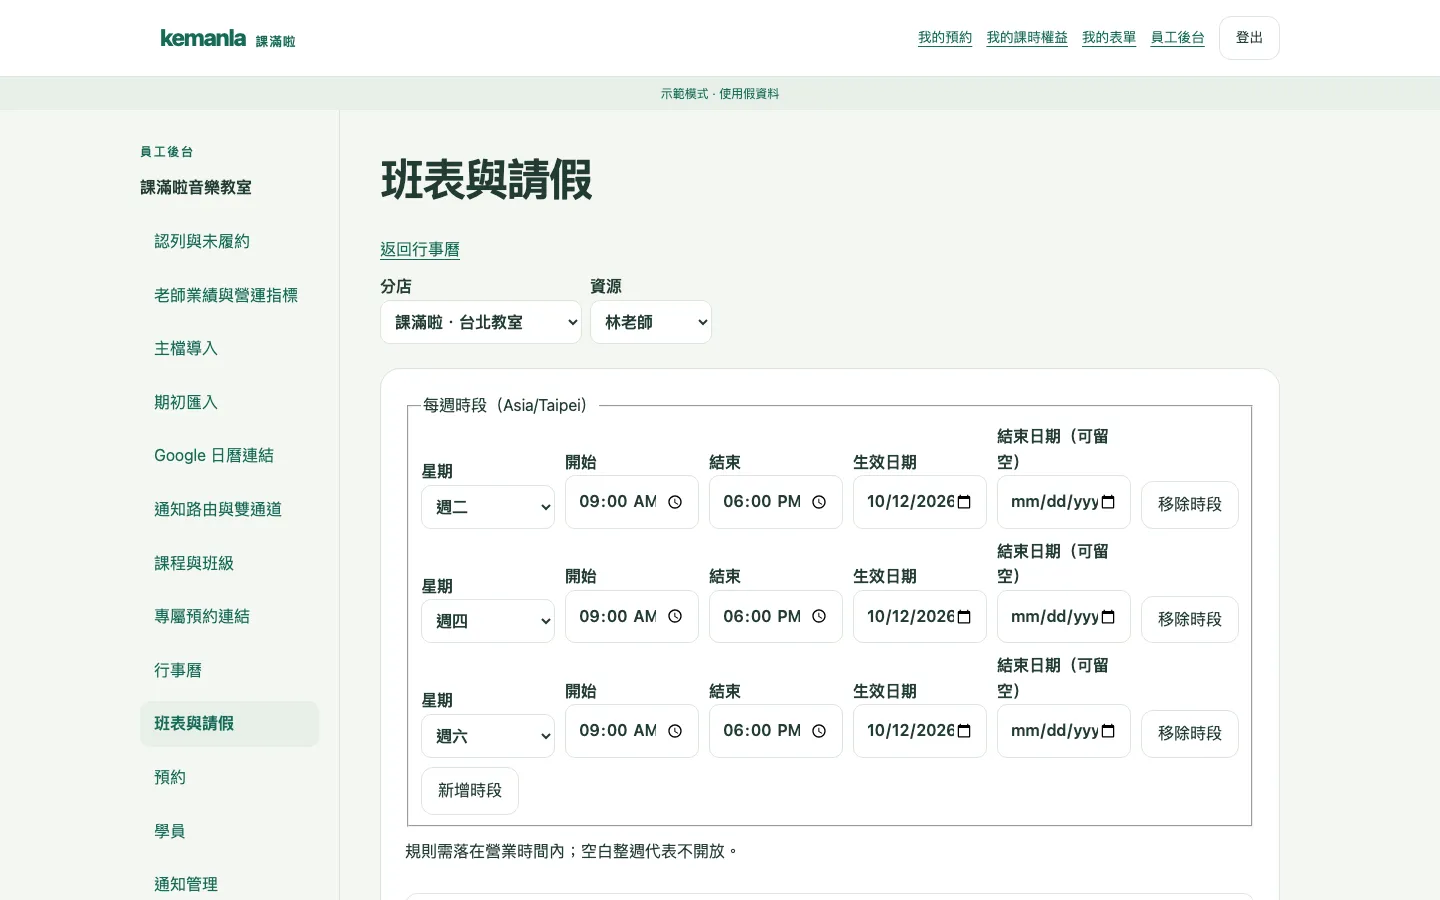Open calendar icon for 週四 結束日期
This screenshot has height=900, width=1440.
coord(1108,617)
